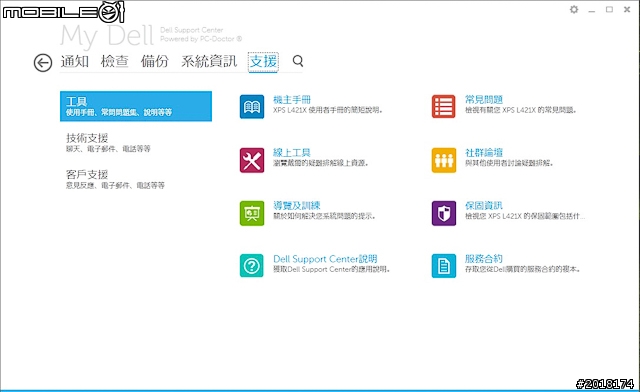Click the yellow people icon for 社群論壇
Image resolution: width=640 pixels, height=392 pixels.
(x=444, y=160)
